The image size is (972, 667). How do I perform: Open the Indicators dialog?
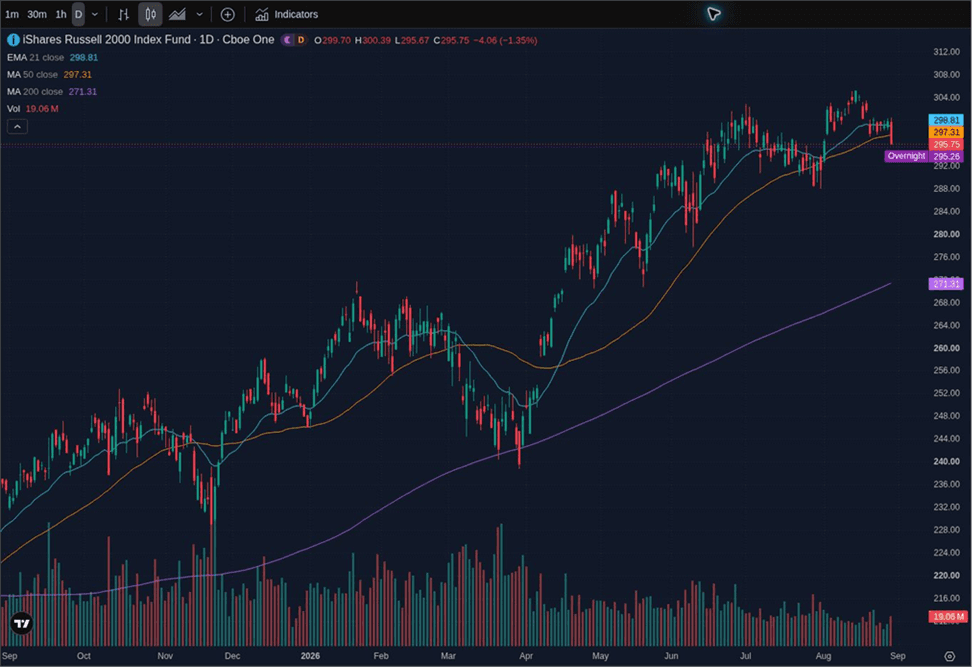pos(286,14)
